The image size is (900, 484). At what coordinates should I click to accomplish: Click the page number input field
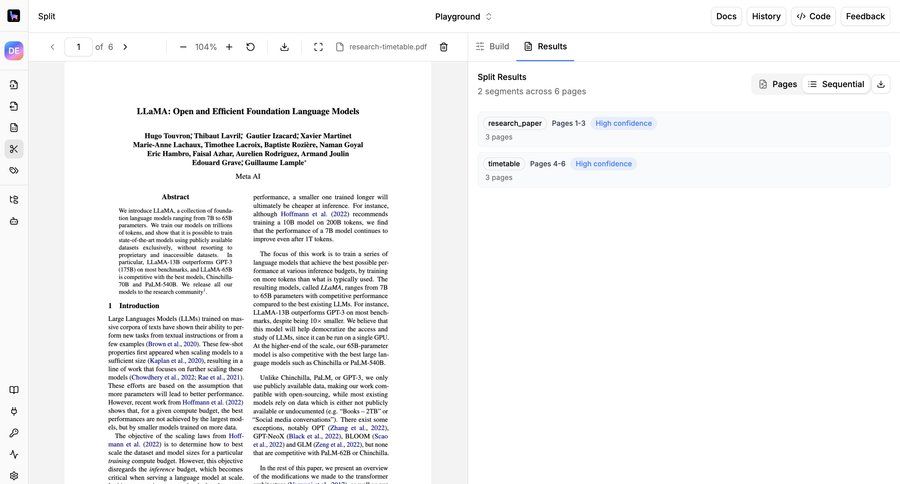click(78, 47)
